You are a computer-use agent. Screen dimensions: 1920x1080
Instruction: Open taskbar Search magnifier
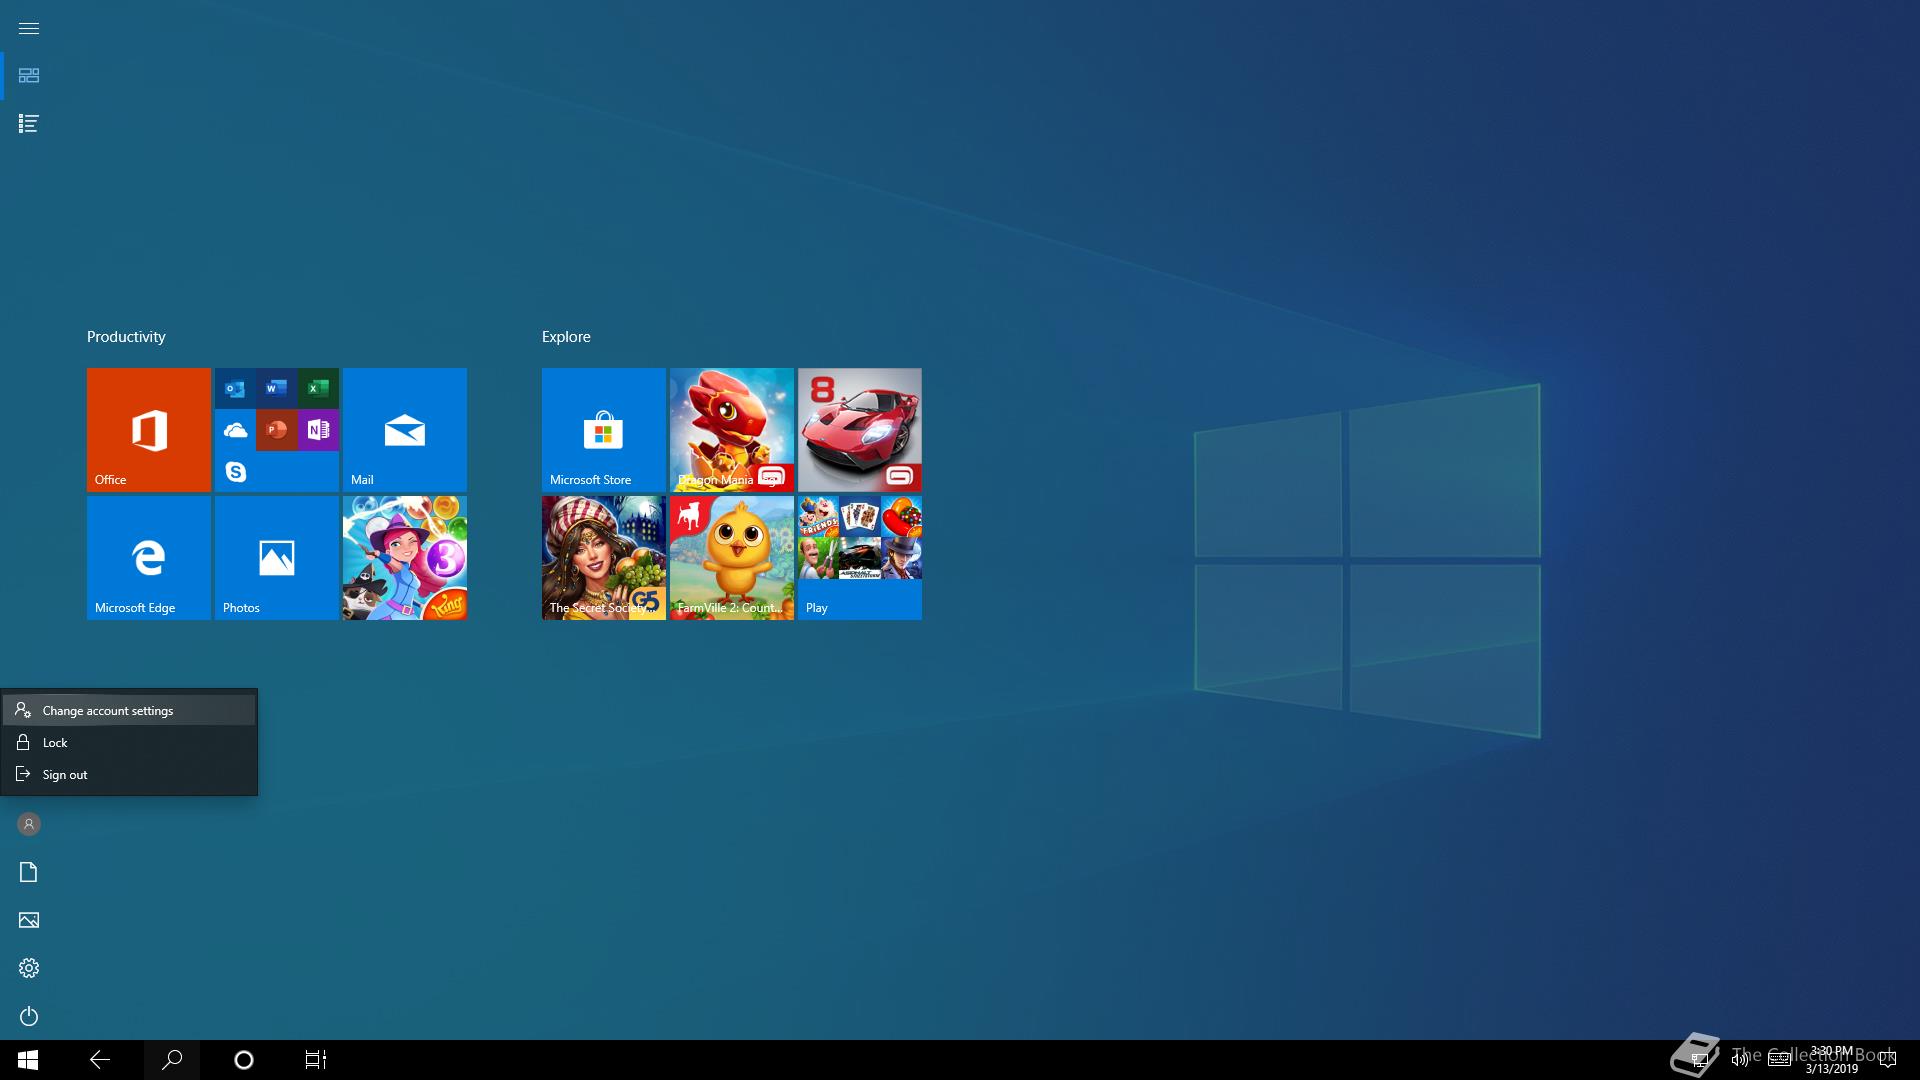pos(172,1060)
